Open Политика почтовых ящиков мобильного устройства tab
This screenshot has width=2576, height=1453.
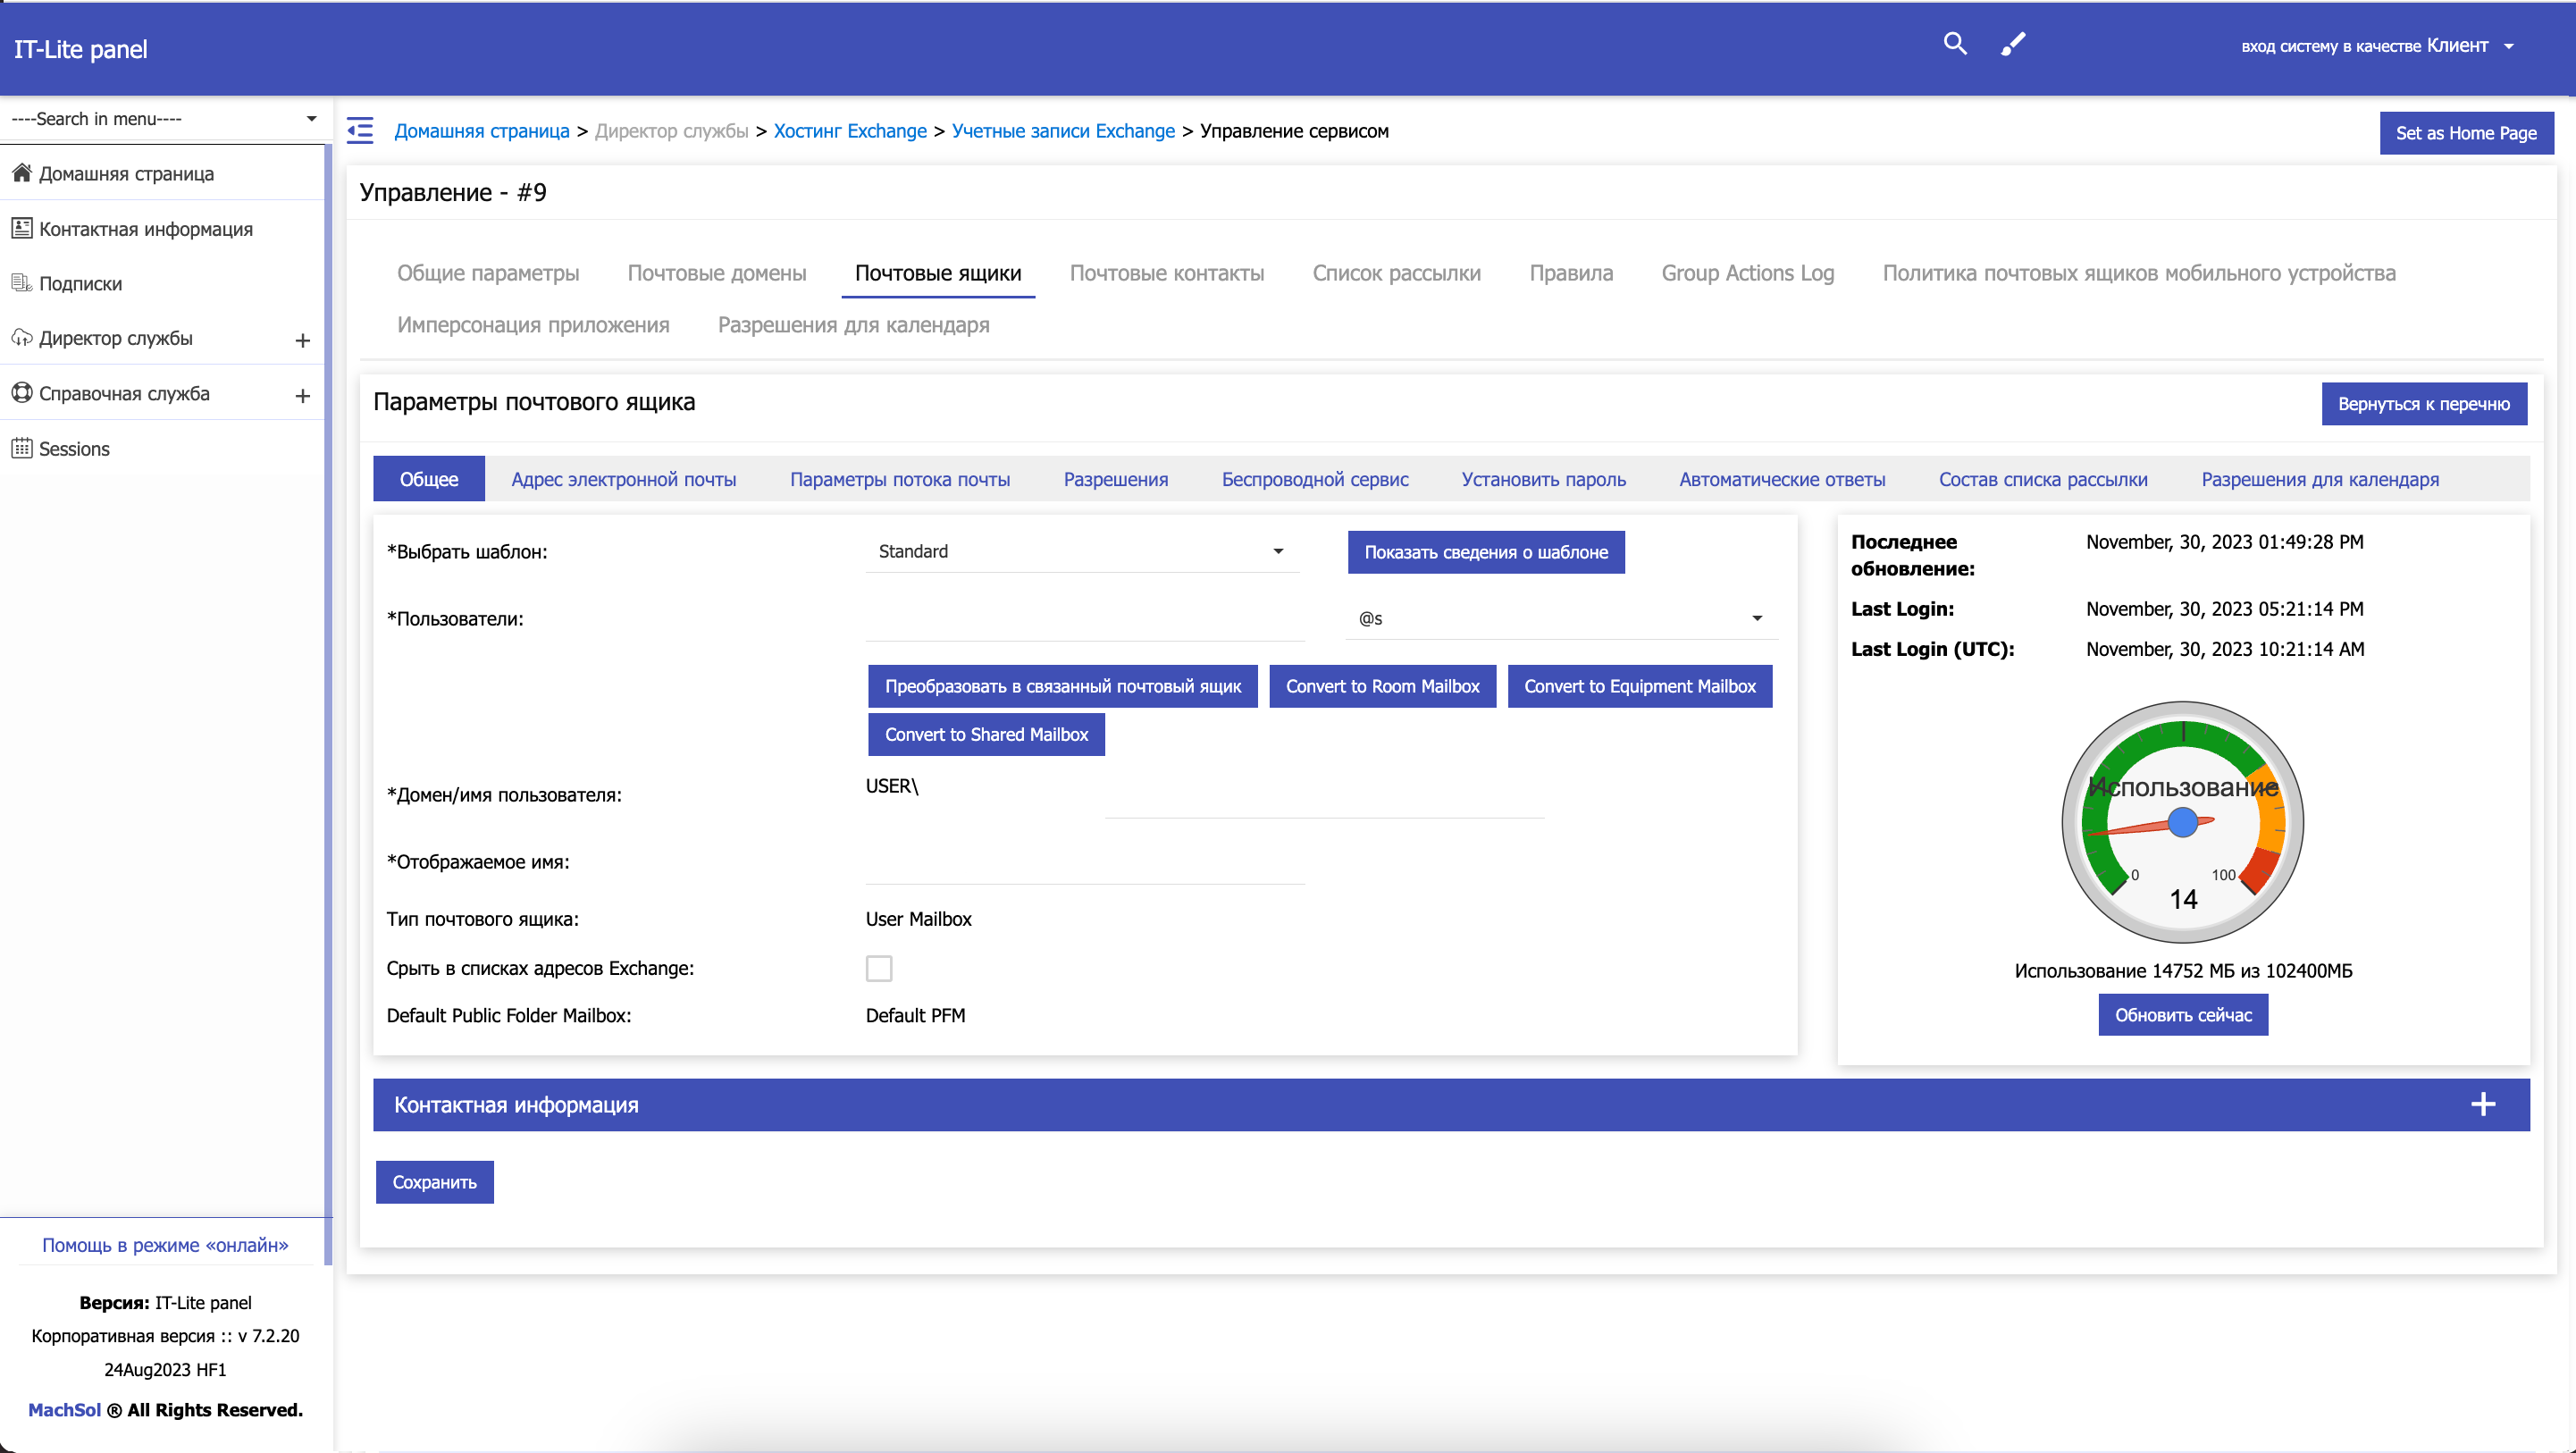(x=2139, y=273)
